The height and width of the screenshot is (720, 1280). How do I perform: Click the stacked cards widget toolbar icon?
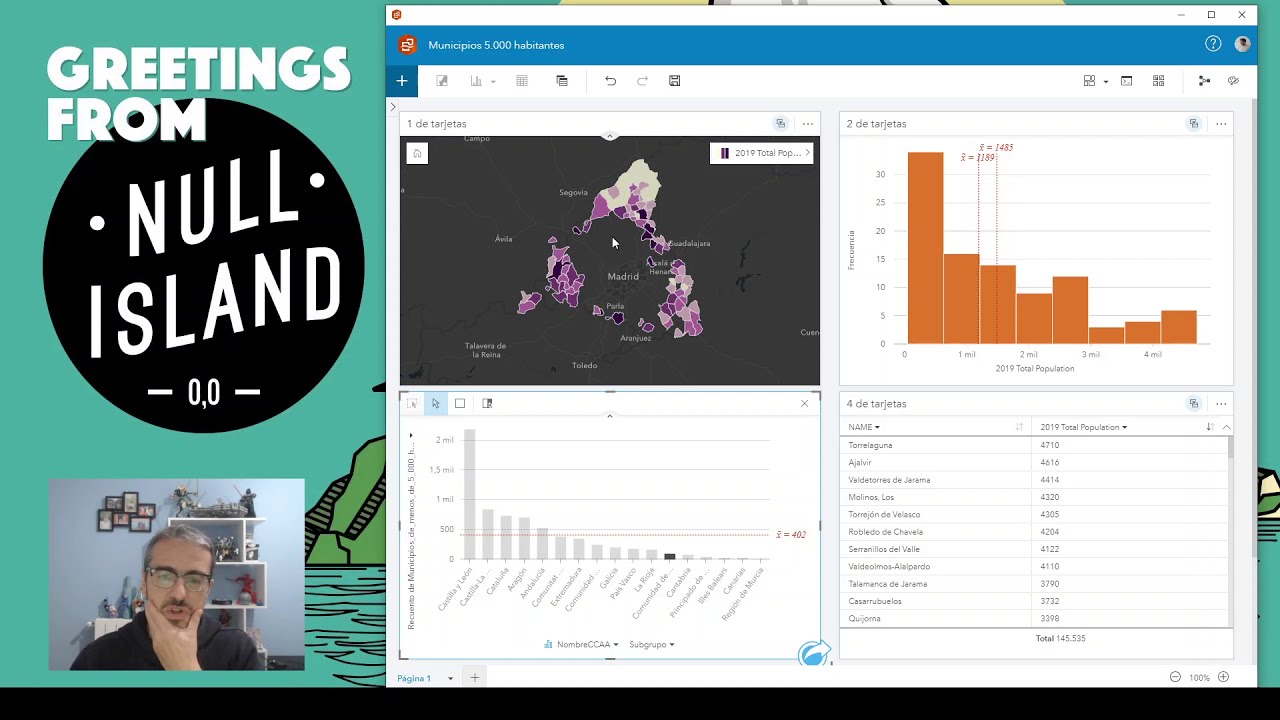[x=562, y=81]
